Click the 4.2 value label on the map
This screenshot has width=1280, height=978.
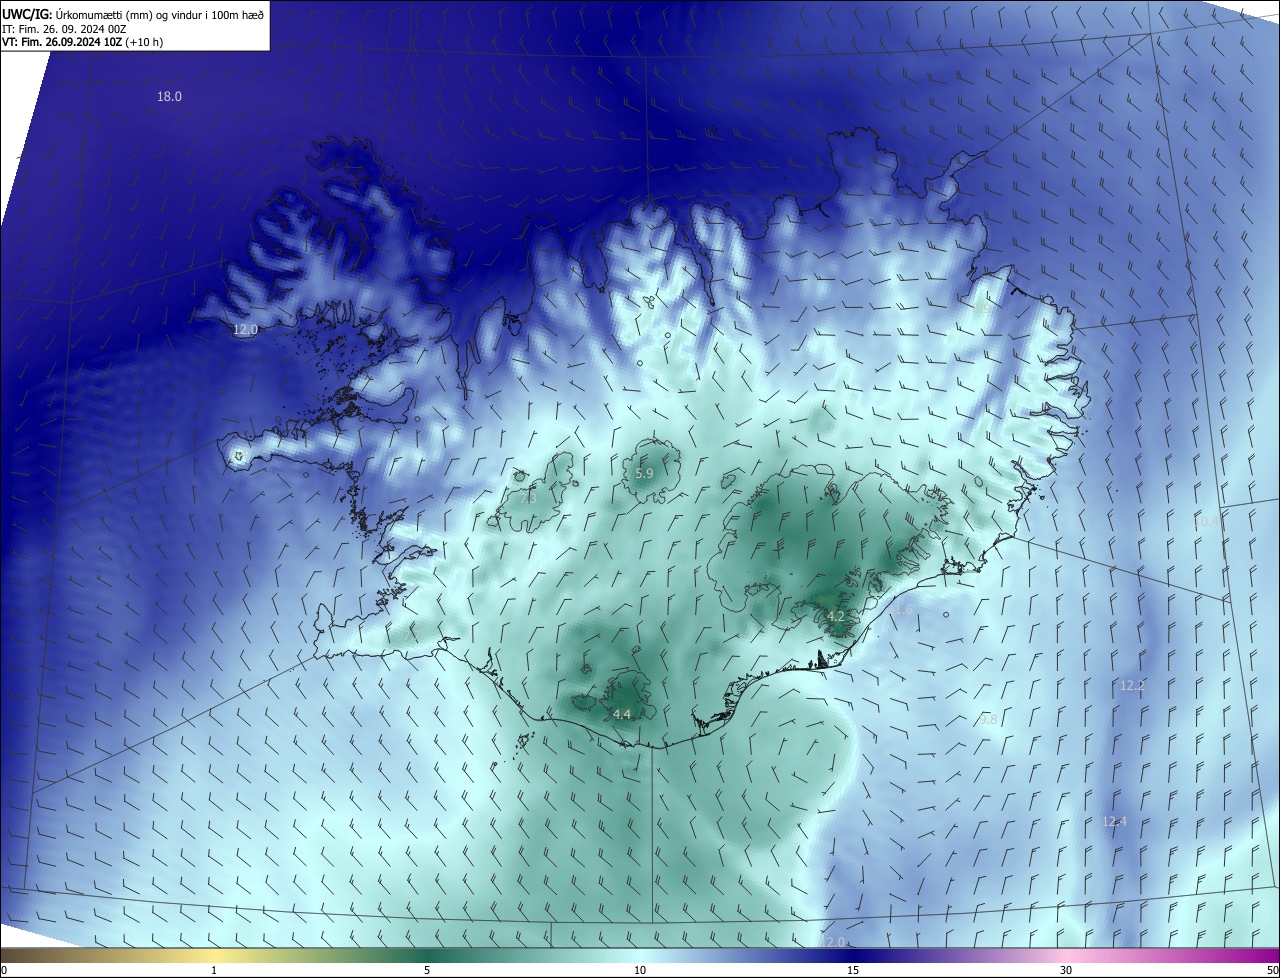[836, 616]
